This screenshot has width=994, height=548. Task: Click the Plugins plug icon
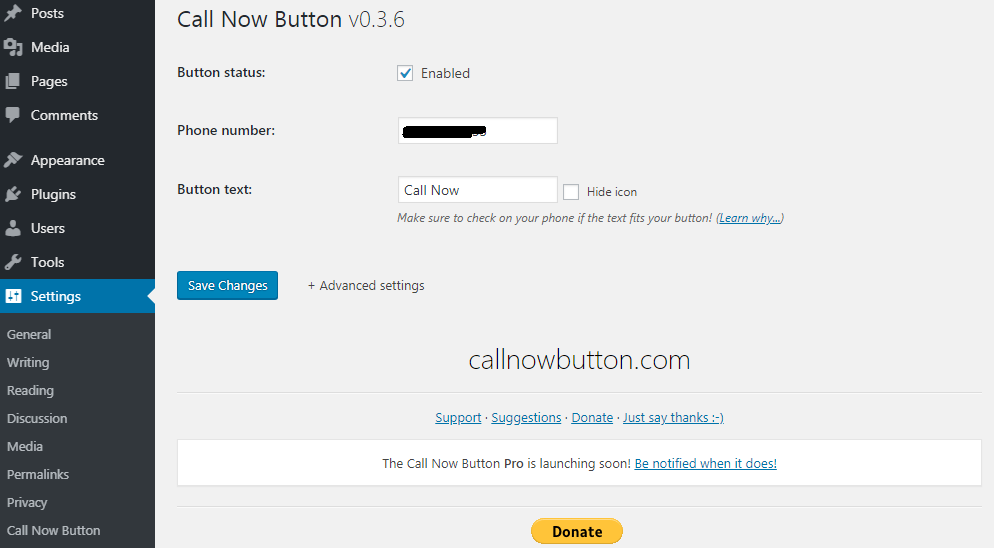(x=13, y=194)
